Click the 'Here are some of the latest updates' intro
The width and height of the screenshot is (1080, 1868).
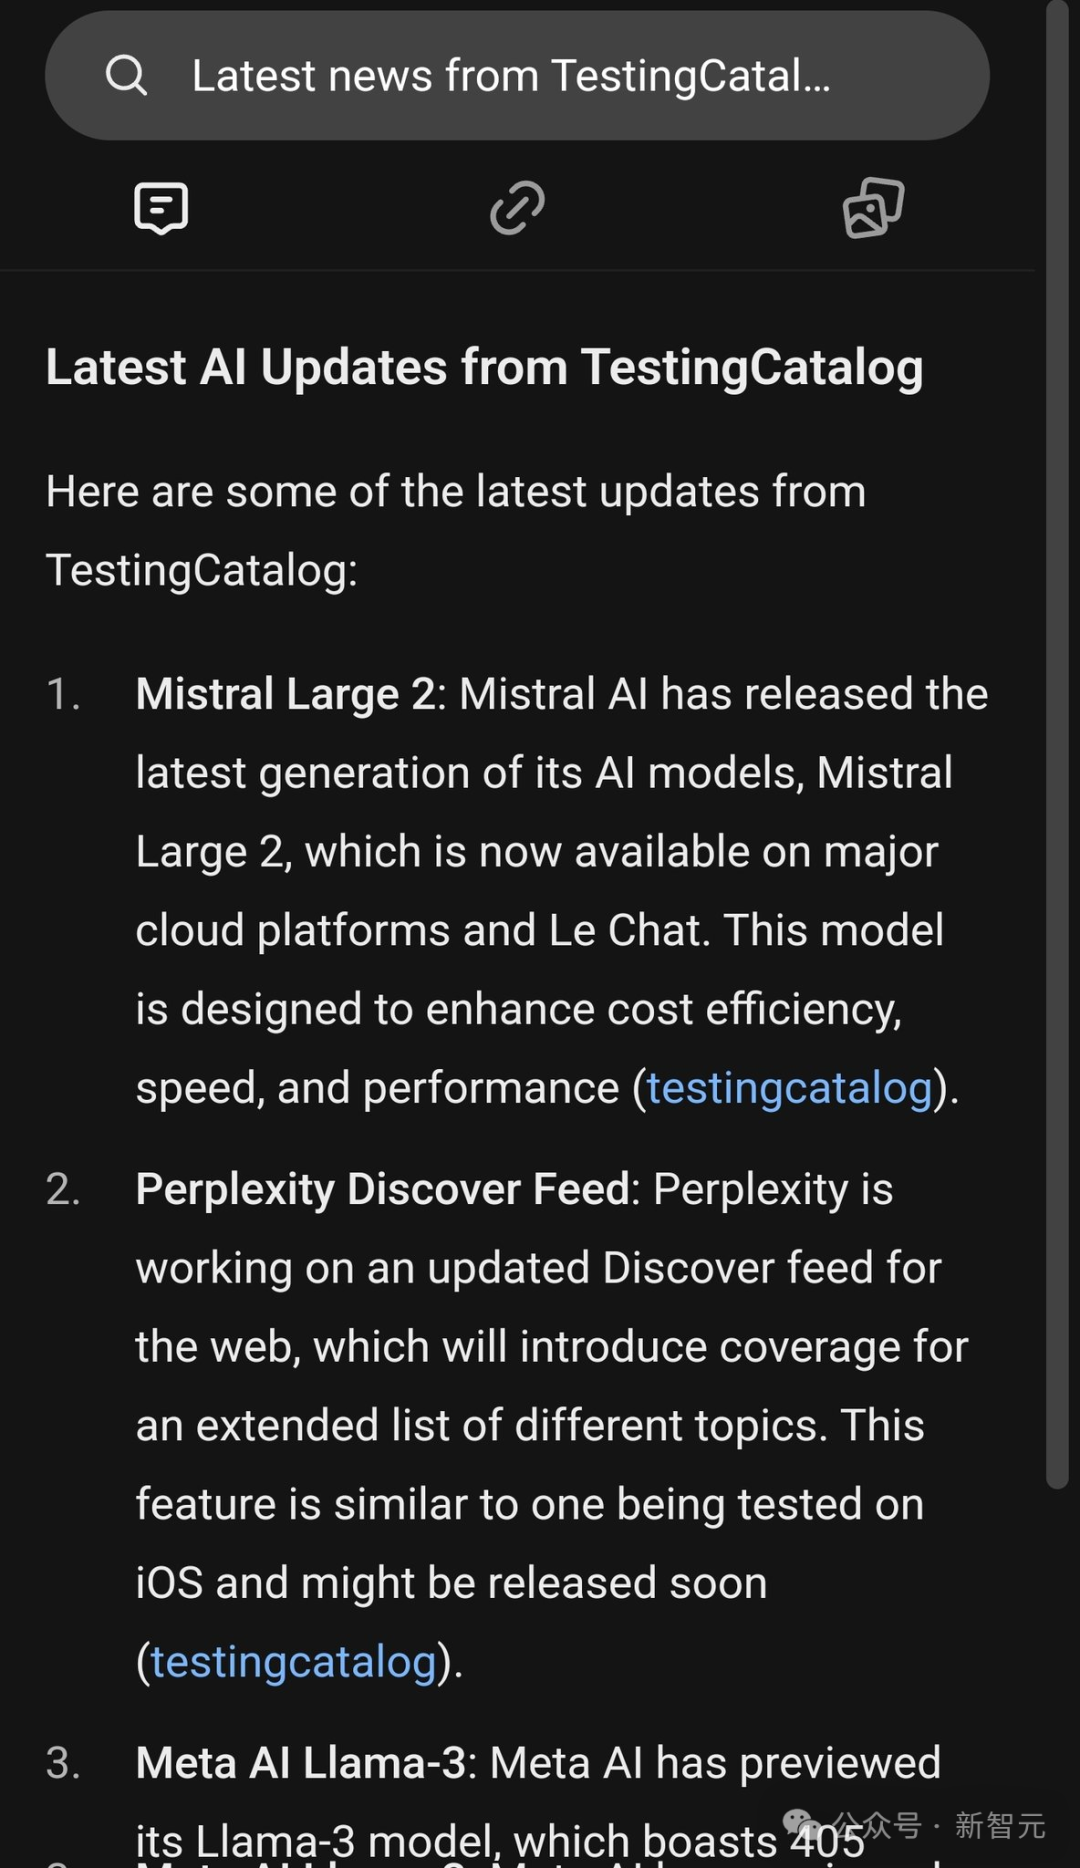455,492
